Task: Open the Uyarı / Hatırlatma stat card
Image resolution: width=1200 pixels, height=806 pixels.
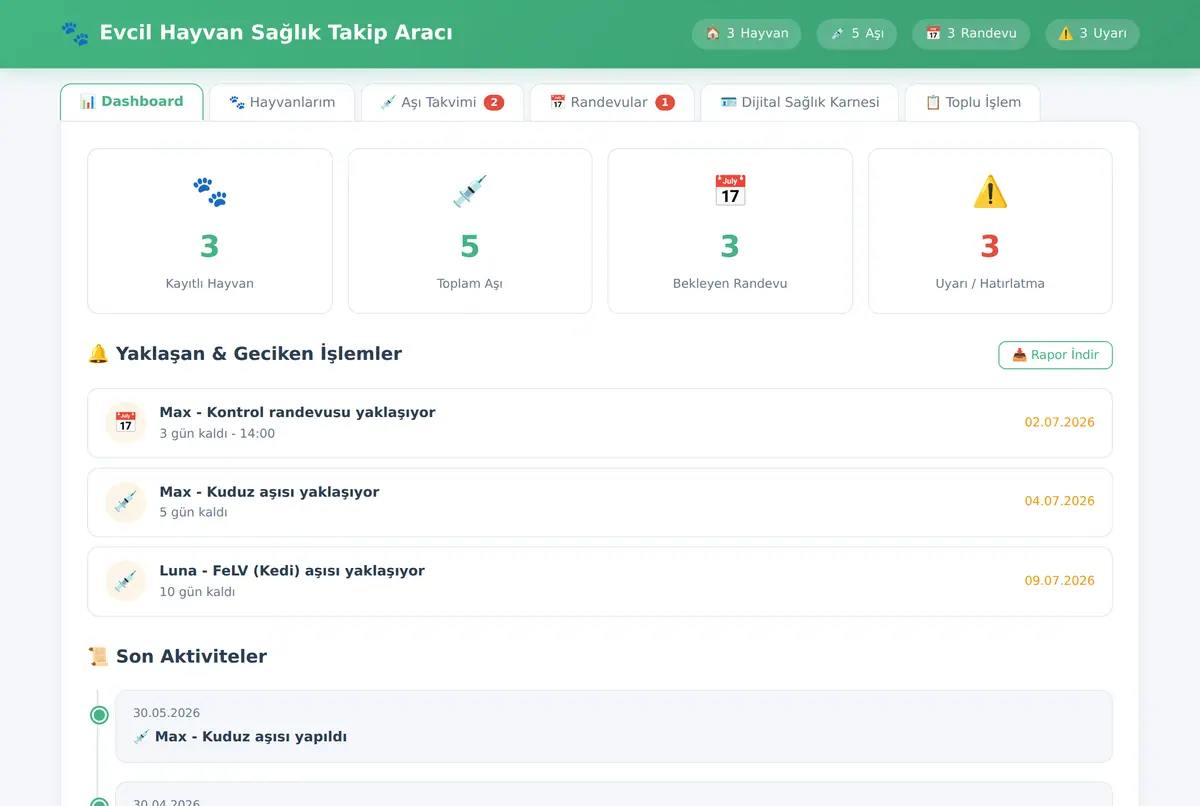Action: click(x=990, y=231)
